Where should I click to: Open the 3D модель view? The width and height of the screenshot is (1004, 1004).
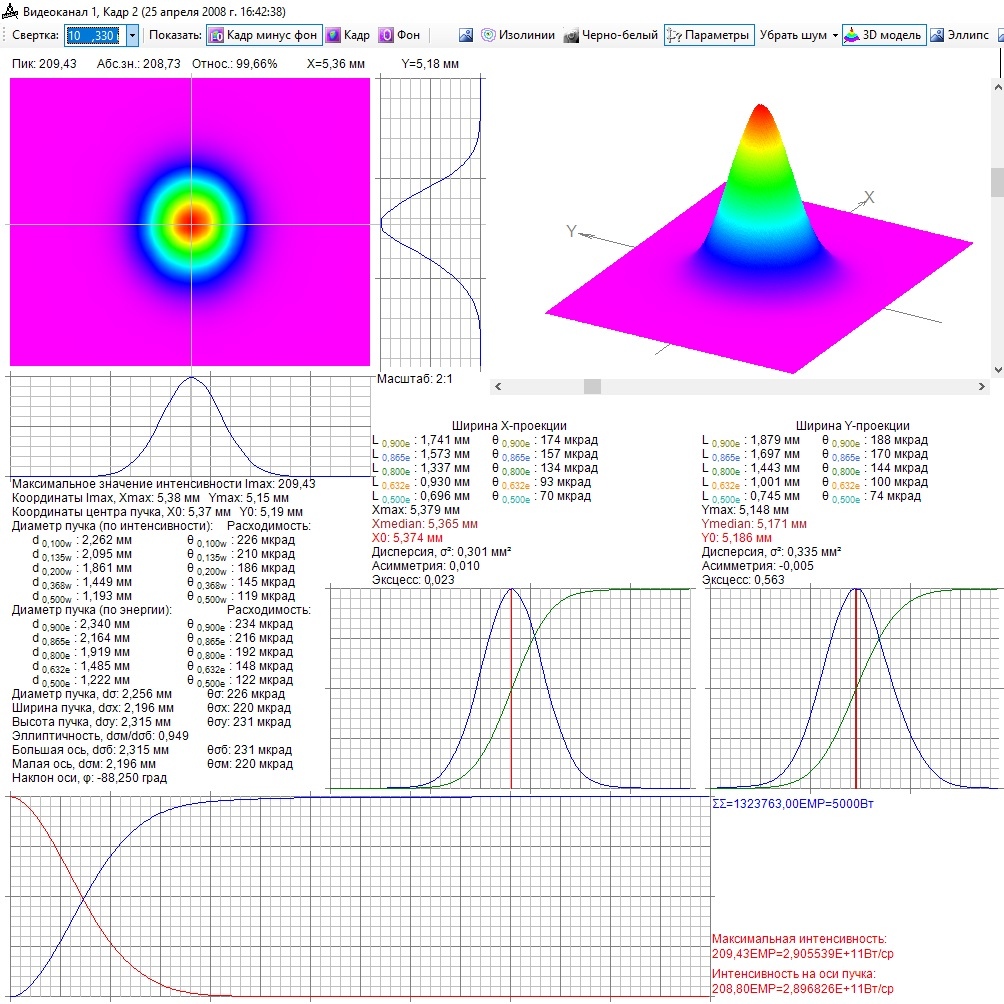coord(884,35)
